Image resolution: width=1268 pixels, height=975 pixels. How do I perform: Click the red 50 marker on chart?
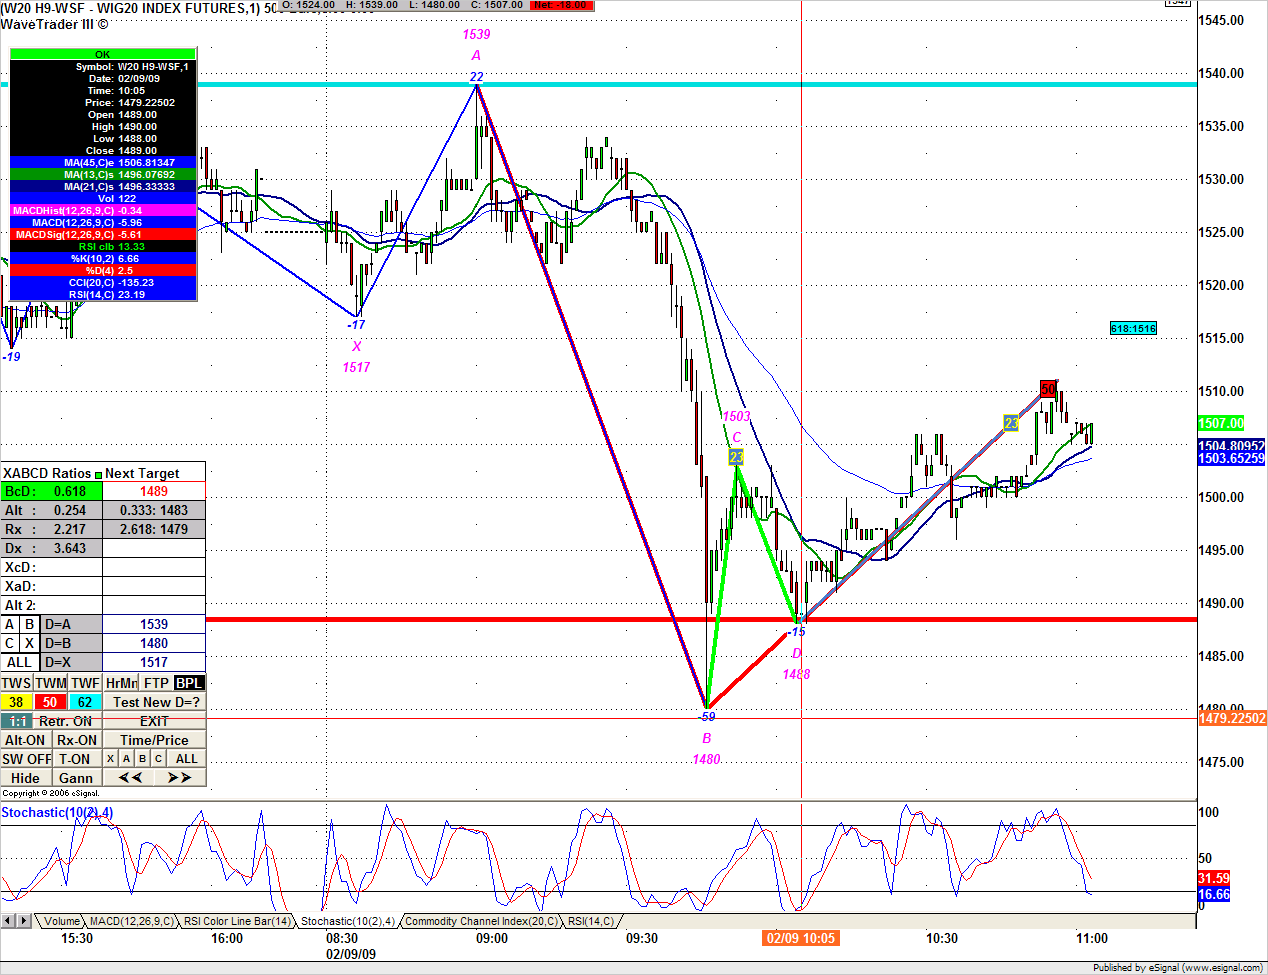coord(1047,389)
